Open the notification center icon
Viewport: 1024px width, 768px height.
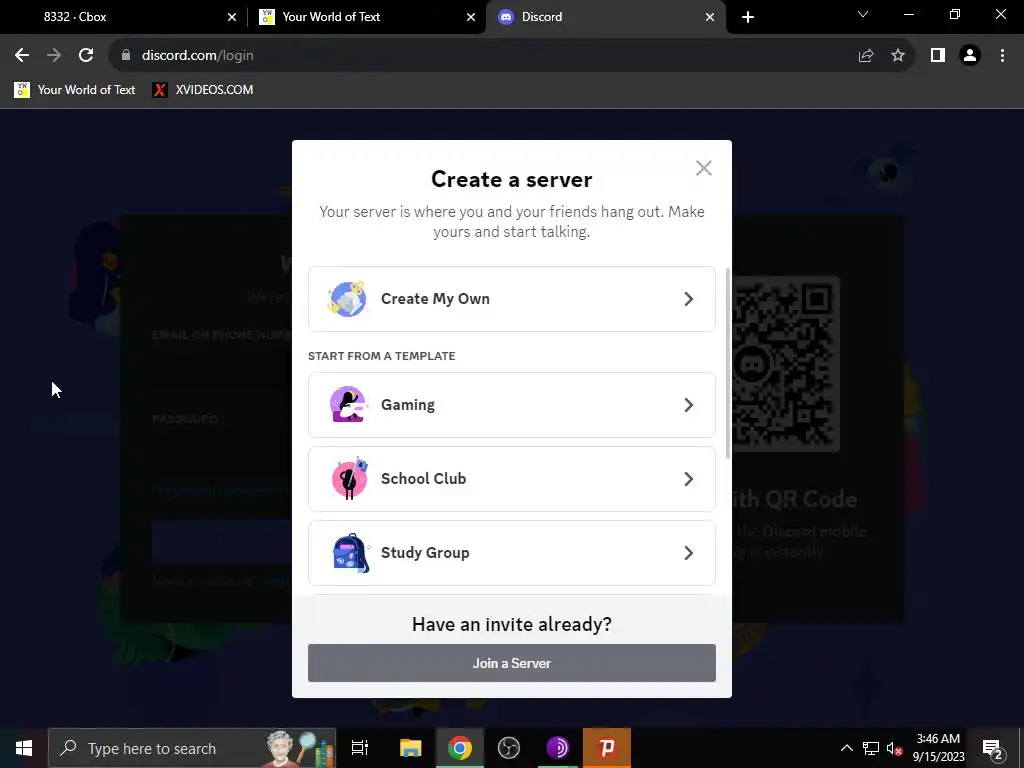point(993,748)
